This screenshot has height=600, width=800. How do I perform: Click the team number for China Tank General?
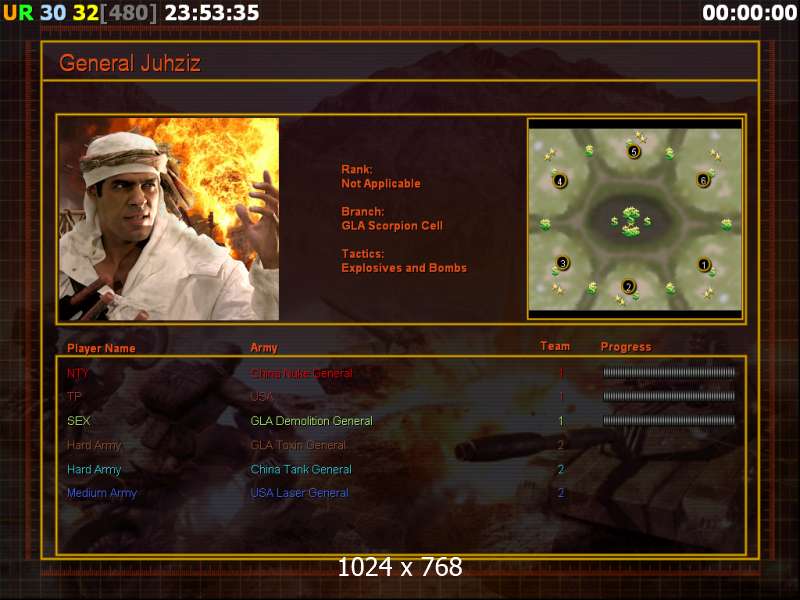[561, 469]
